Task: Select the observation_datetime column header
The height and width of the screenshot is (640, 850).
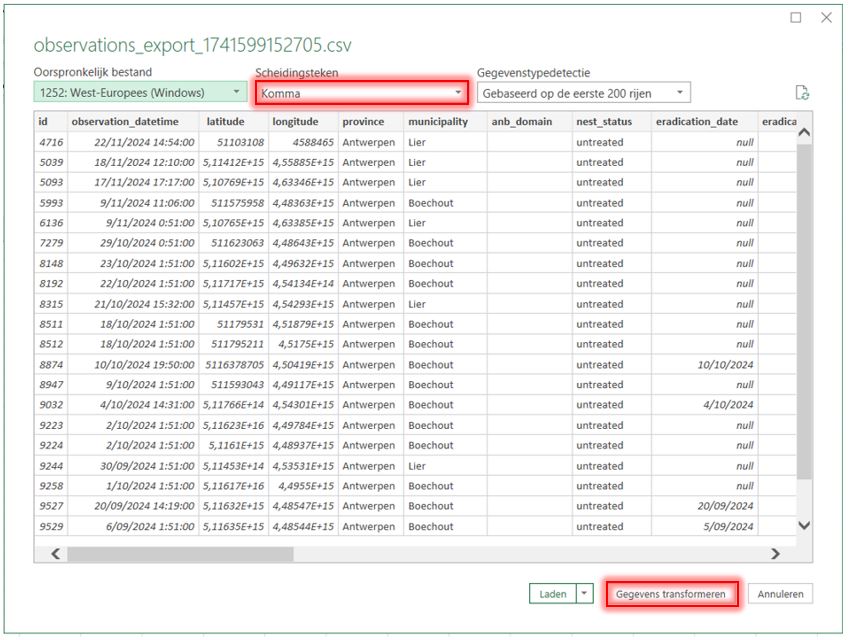Action: point(126,121)
